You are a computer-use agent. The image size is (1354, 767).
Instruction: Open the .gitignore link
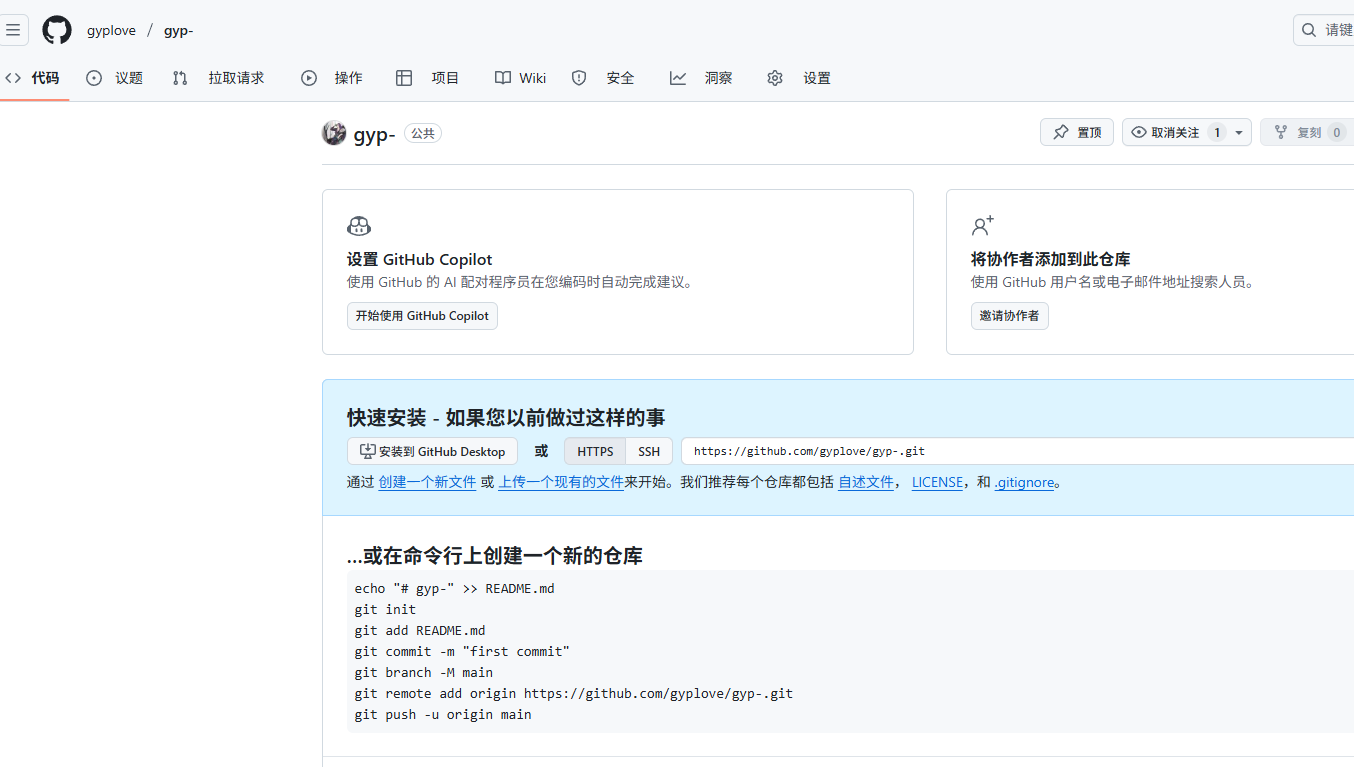pos(1024,482)
